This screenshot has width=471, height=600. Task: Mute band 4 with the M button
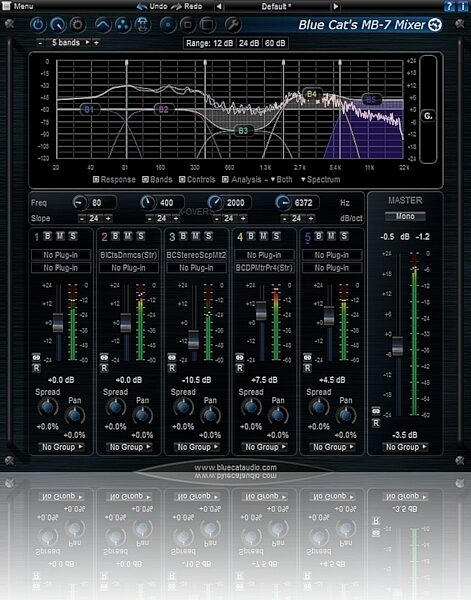click(x=263, y=236)
